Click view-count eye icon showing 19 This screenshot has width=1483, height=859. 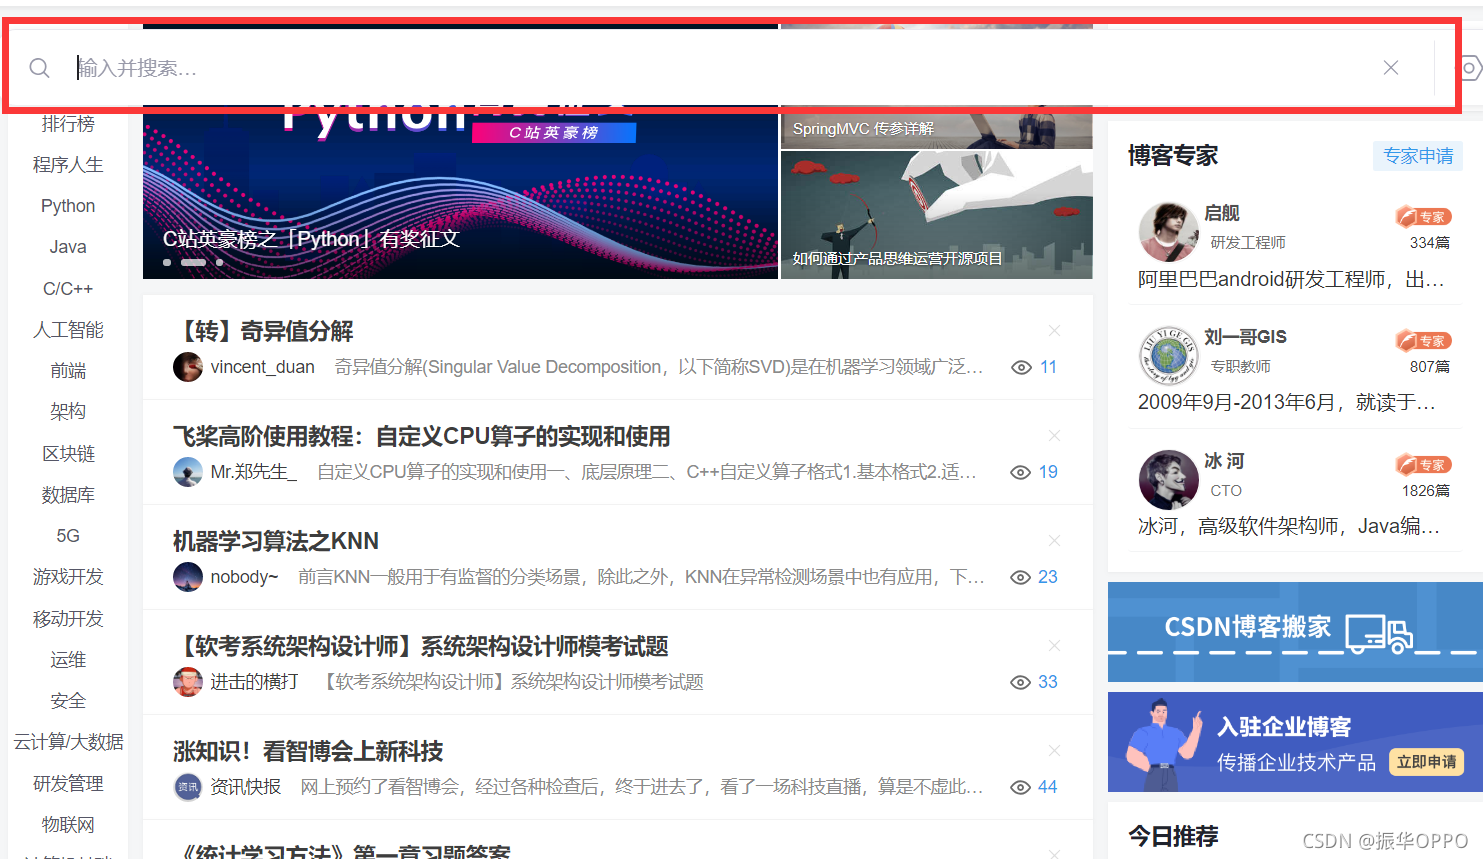pyautogui.click(x=1021, y=472)
